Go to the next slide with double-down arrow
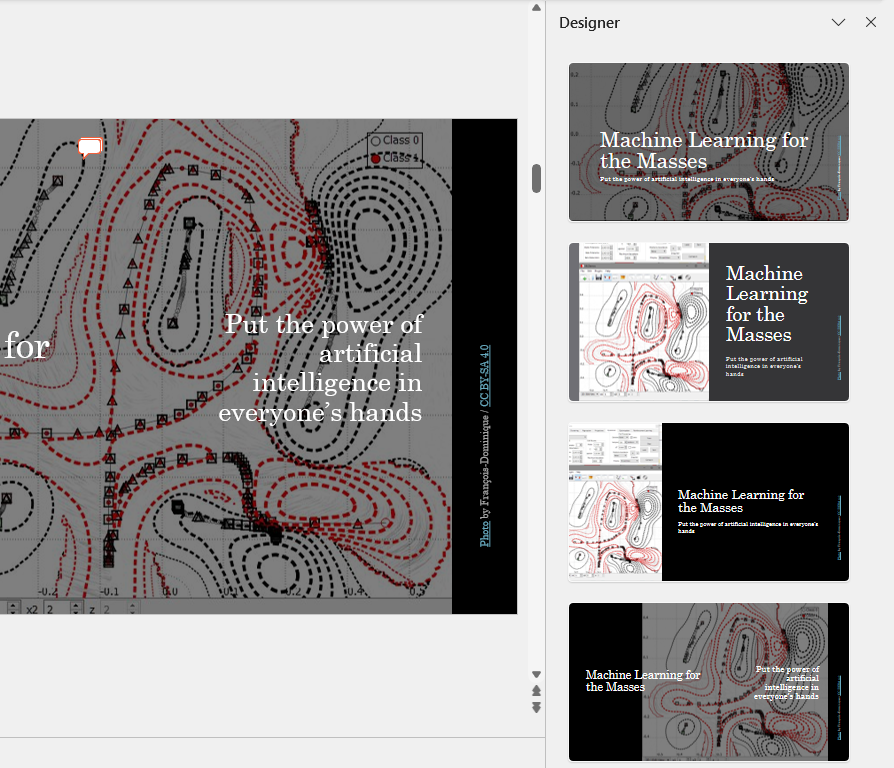 pyautogui.click(x=536, y=707)
